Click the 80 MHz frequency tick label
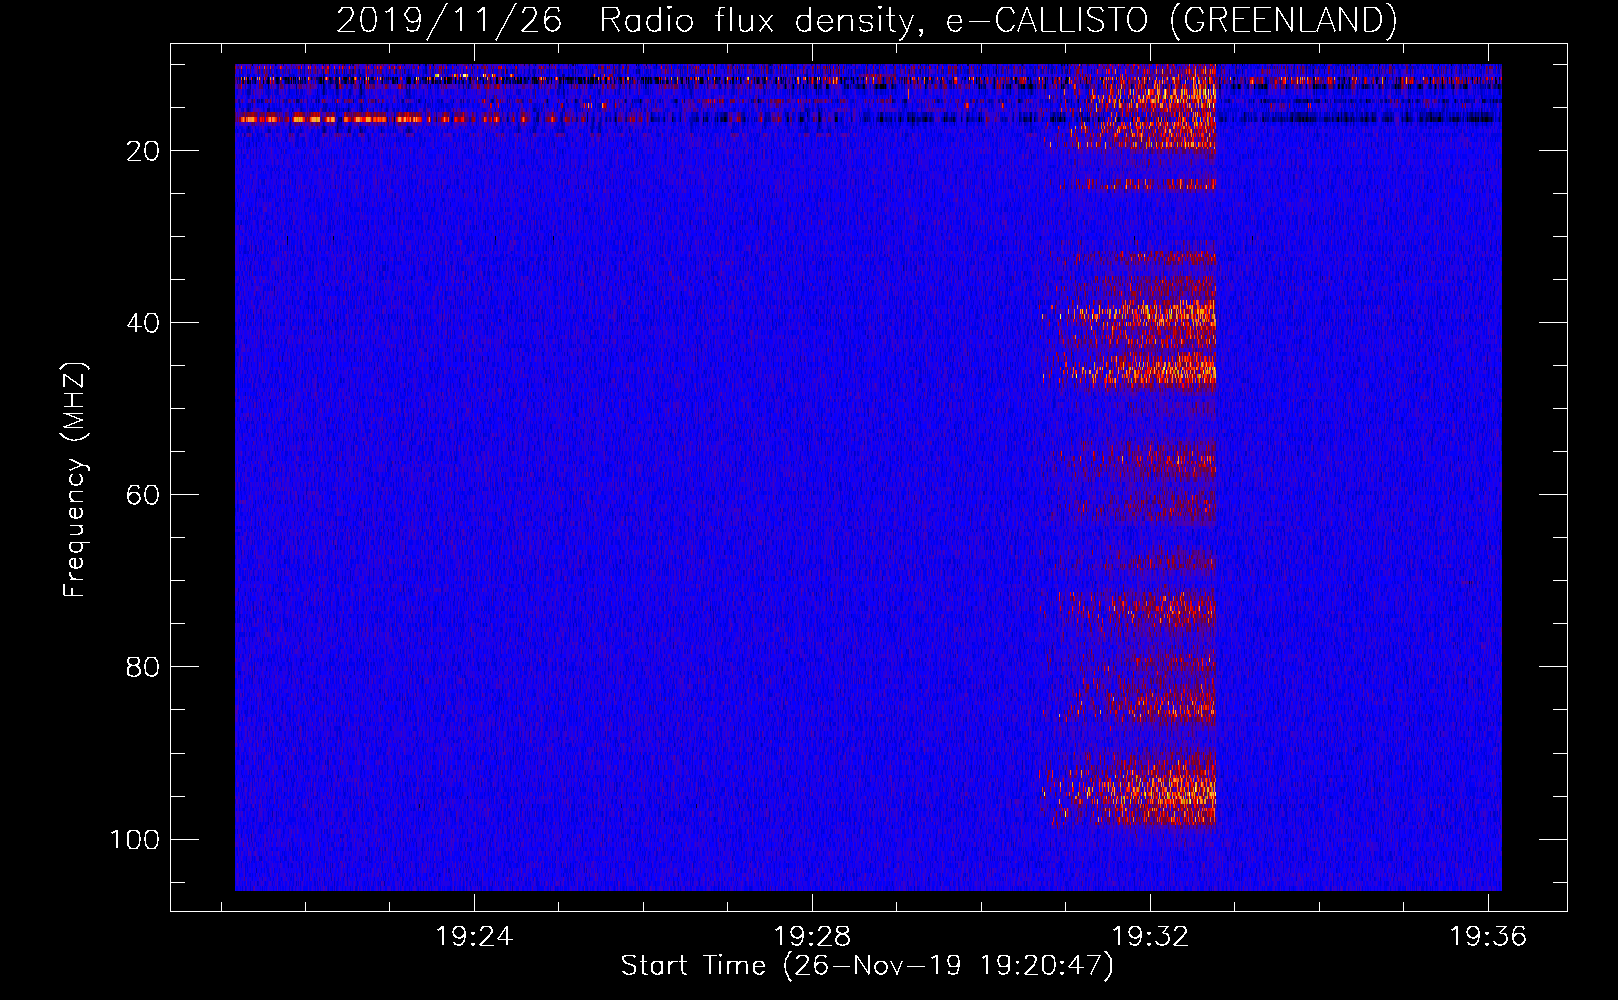 click(x=143, y=667)
